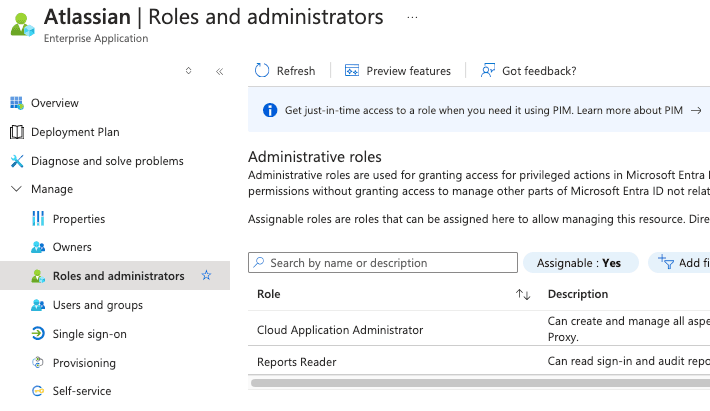Click the blue info icon in banner
Screen dimensions: 710x411
coord(270,110)
